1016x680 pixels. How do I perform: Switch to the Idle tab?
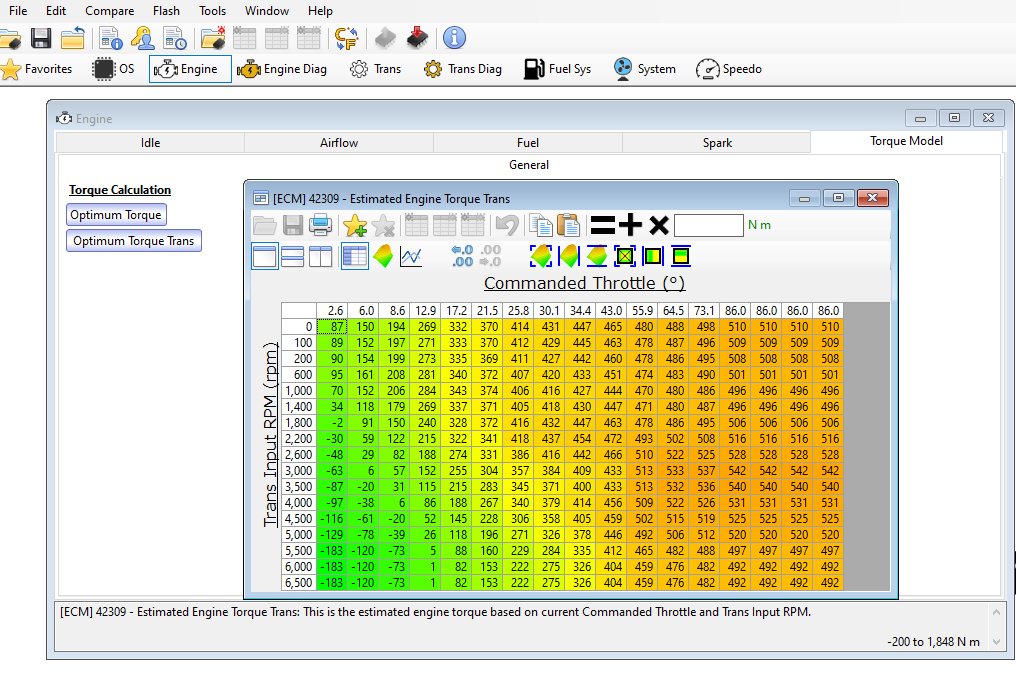point(150,143)
